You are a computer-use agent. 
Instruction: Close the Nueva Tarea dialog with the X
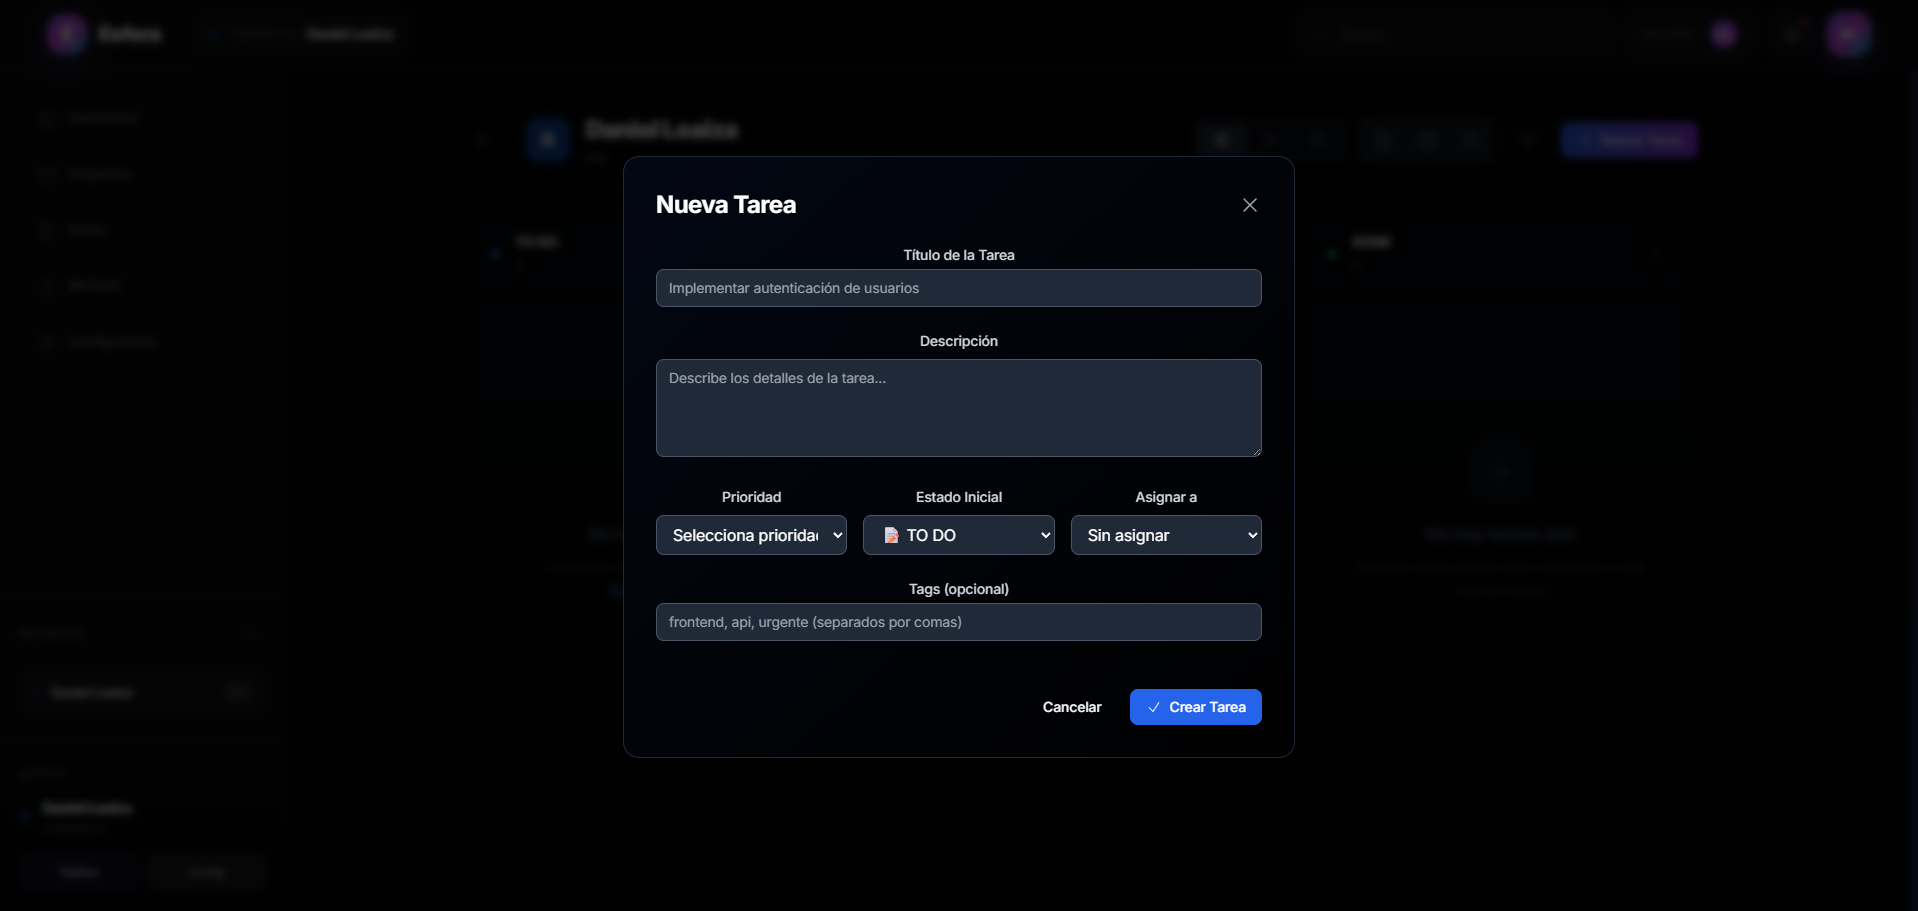click(1249, 204)
